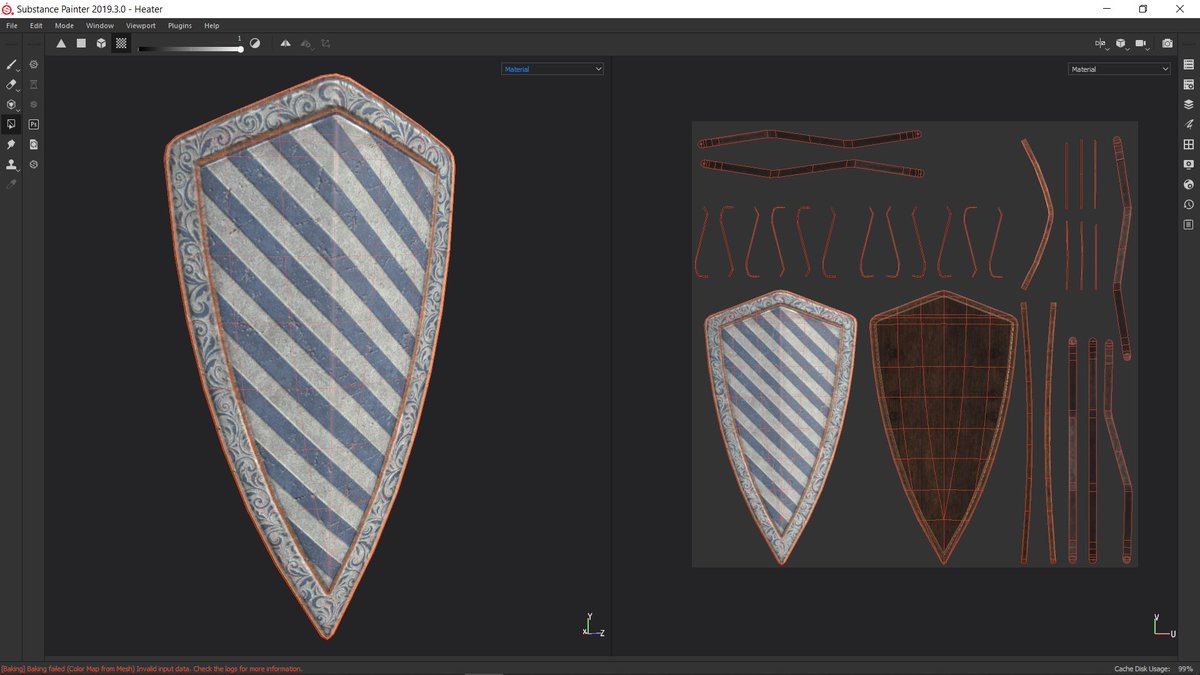Click top Substance plugin icon in second column
Image resolution: width=1200 pixels, height=675 pixels.
coord(33,64)
